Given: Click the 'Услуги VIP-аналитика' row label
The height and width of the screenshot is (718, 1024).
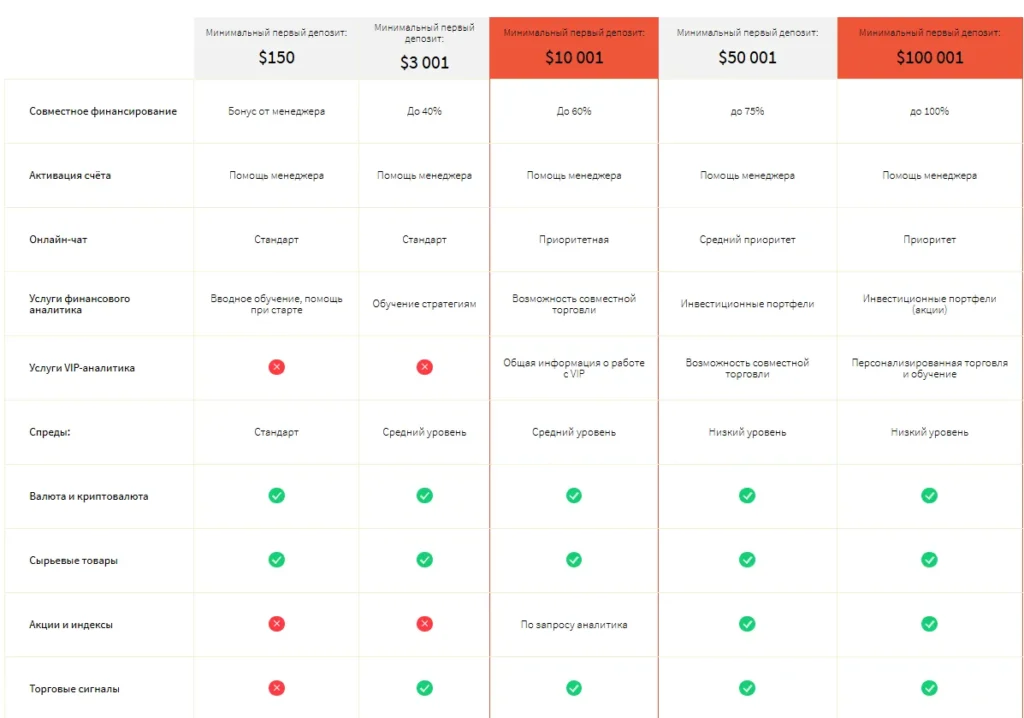Looking at the screenshot, I should (x=82, y=368).
